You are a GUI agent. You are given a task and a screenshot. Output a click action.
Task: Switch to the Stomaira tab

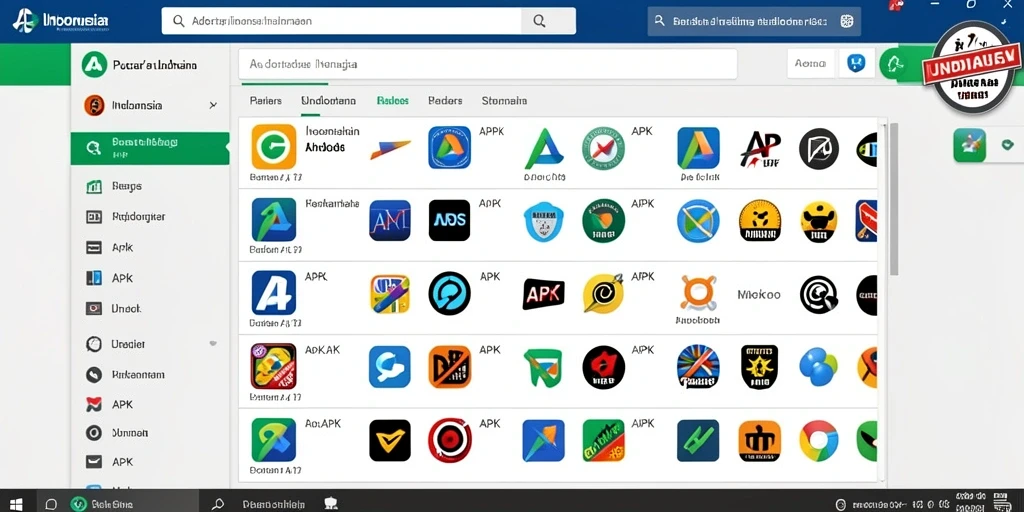(504, 101)
